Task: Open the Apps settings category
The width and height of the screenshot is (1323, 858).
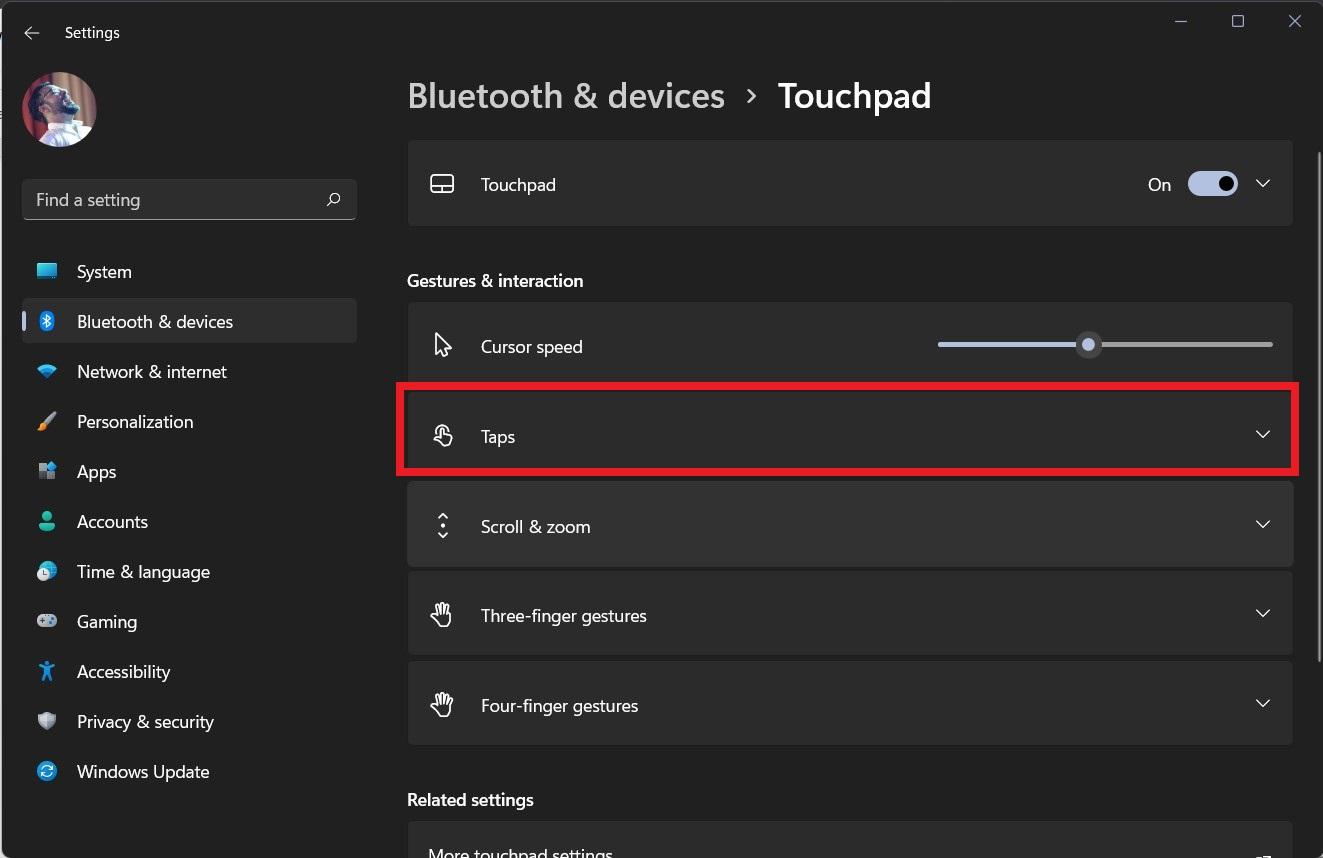Action: [x=97, y=472]
